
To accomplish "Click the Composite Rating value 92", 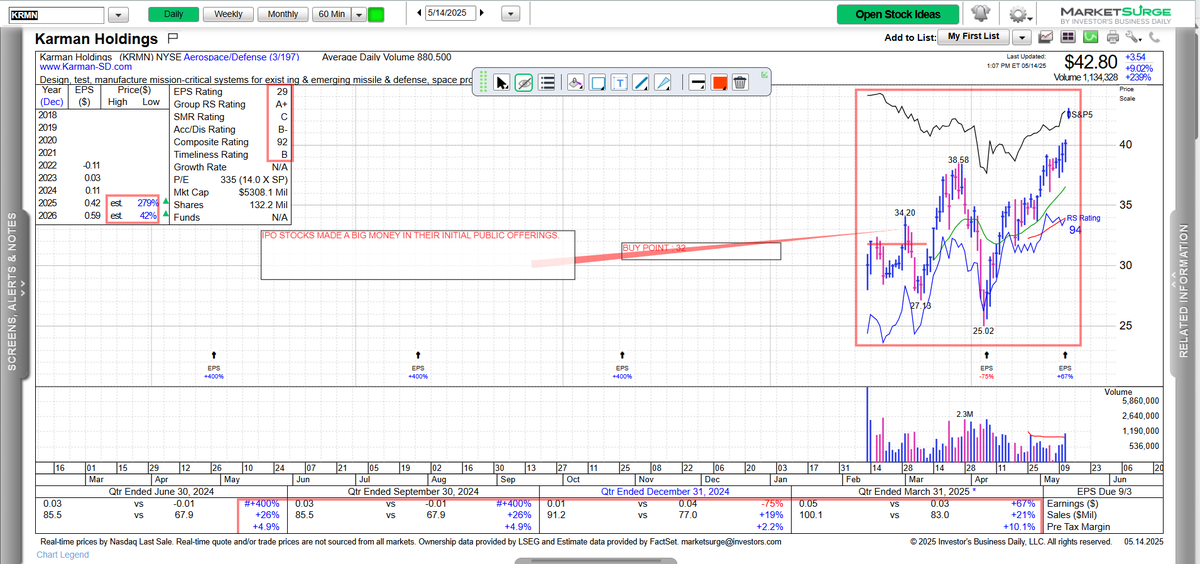I will tap(283, 142).
